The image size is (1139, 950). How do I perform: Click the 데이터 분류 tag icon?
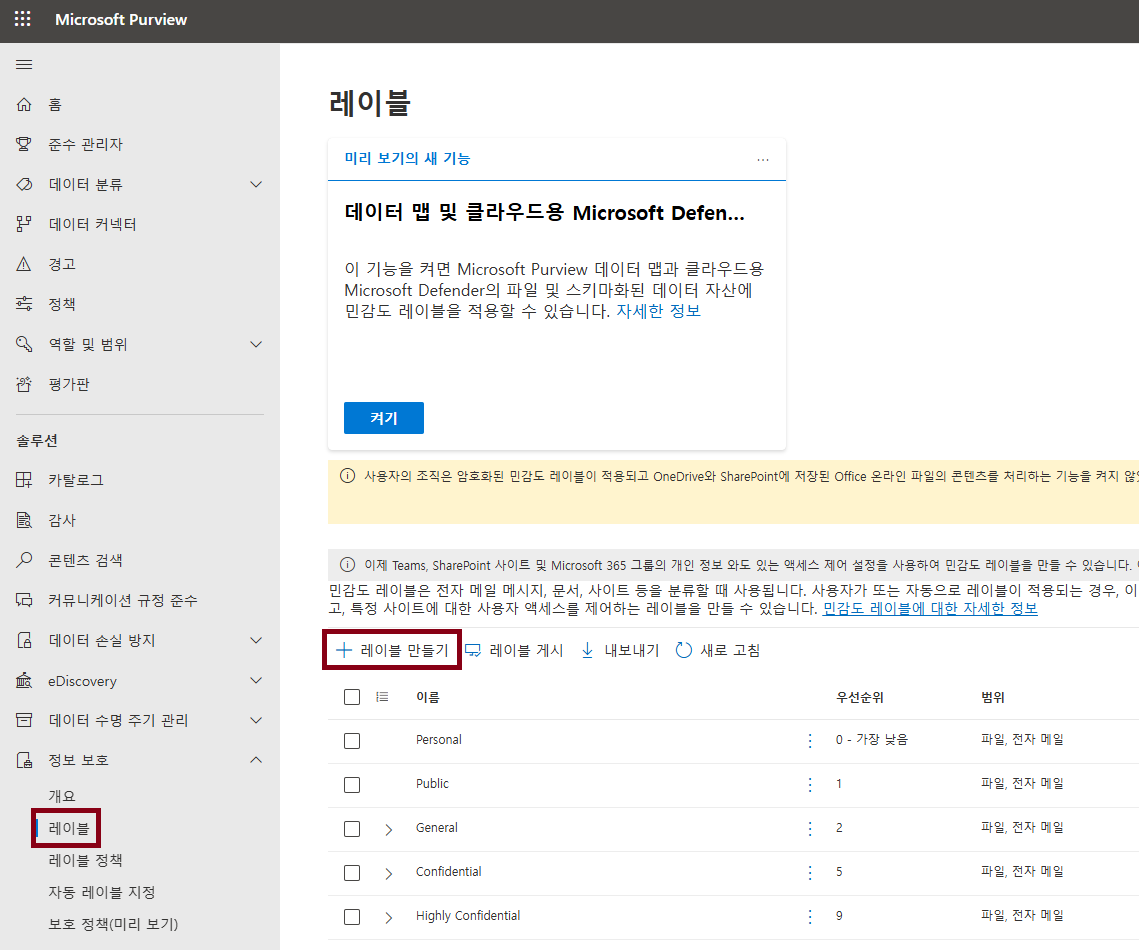point(24,184)
